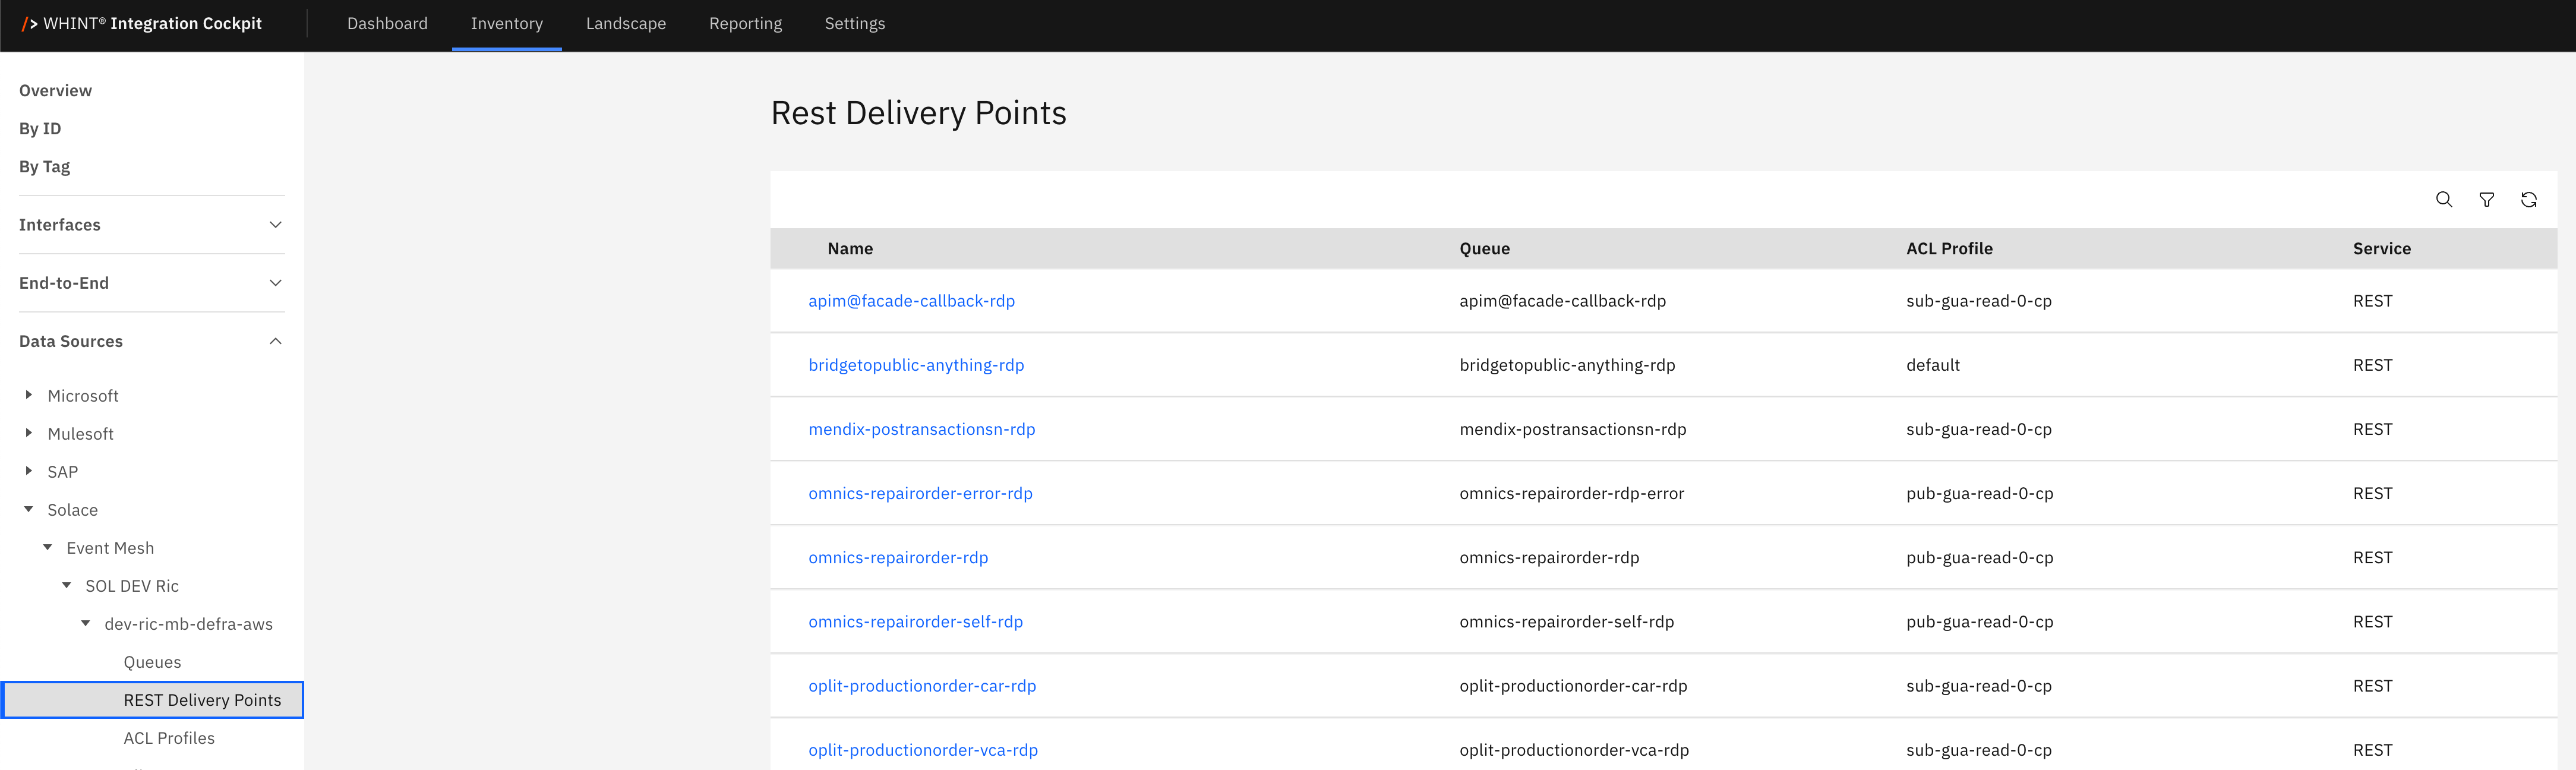This screenshot has width=2576, height=770.
Task: Click the search icon above the table
Action: click(x=2443, y=200)
